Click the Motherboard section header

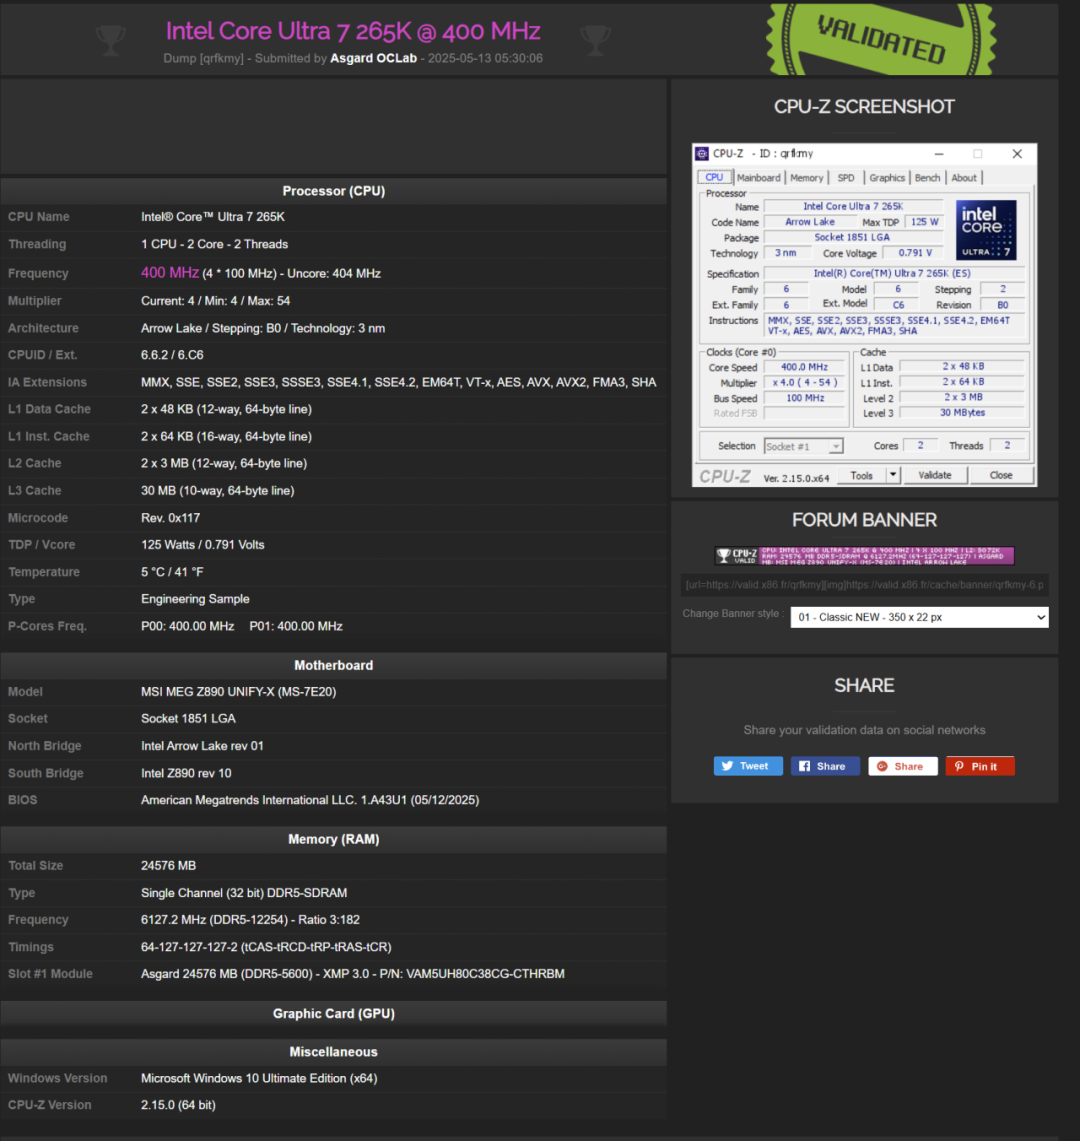click(333, 666)
